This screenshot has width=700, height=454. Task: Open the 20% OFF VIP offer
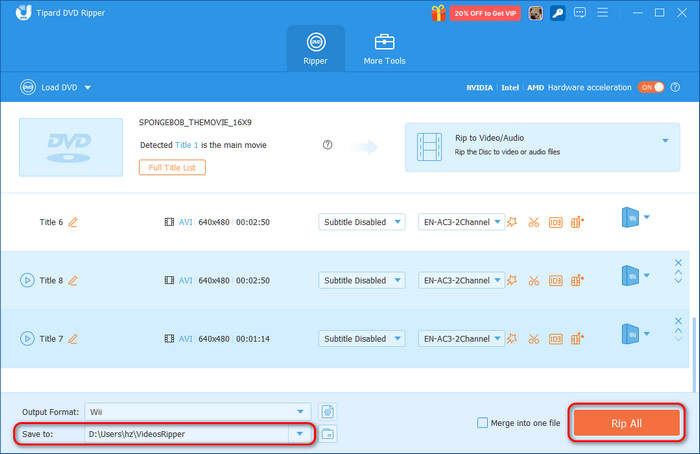point(485,13)
